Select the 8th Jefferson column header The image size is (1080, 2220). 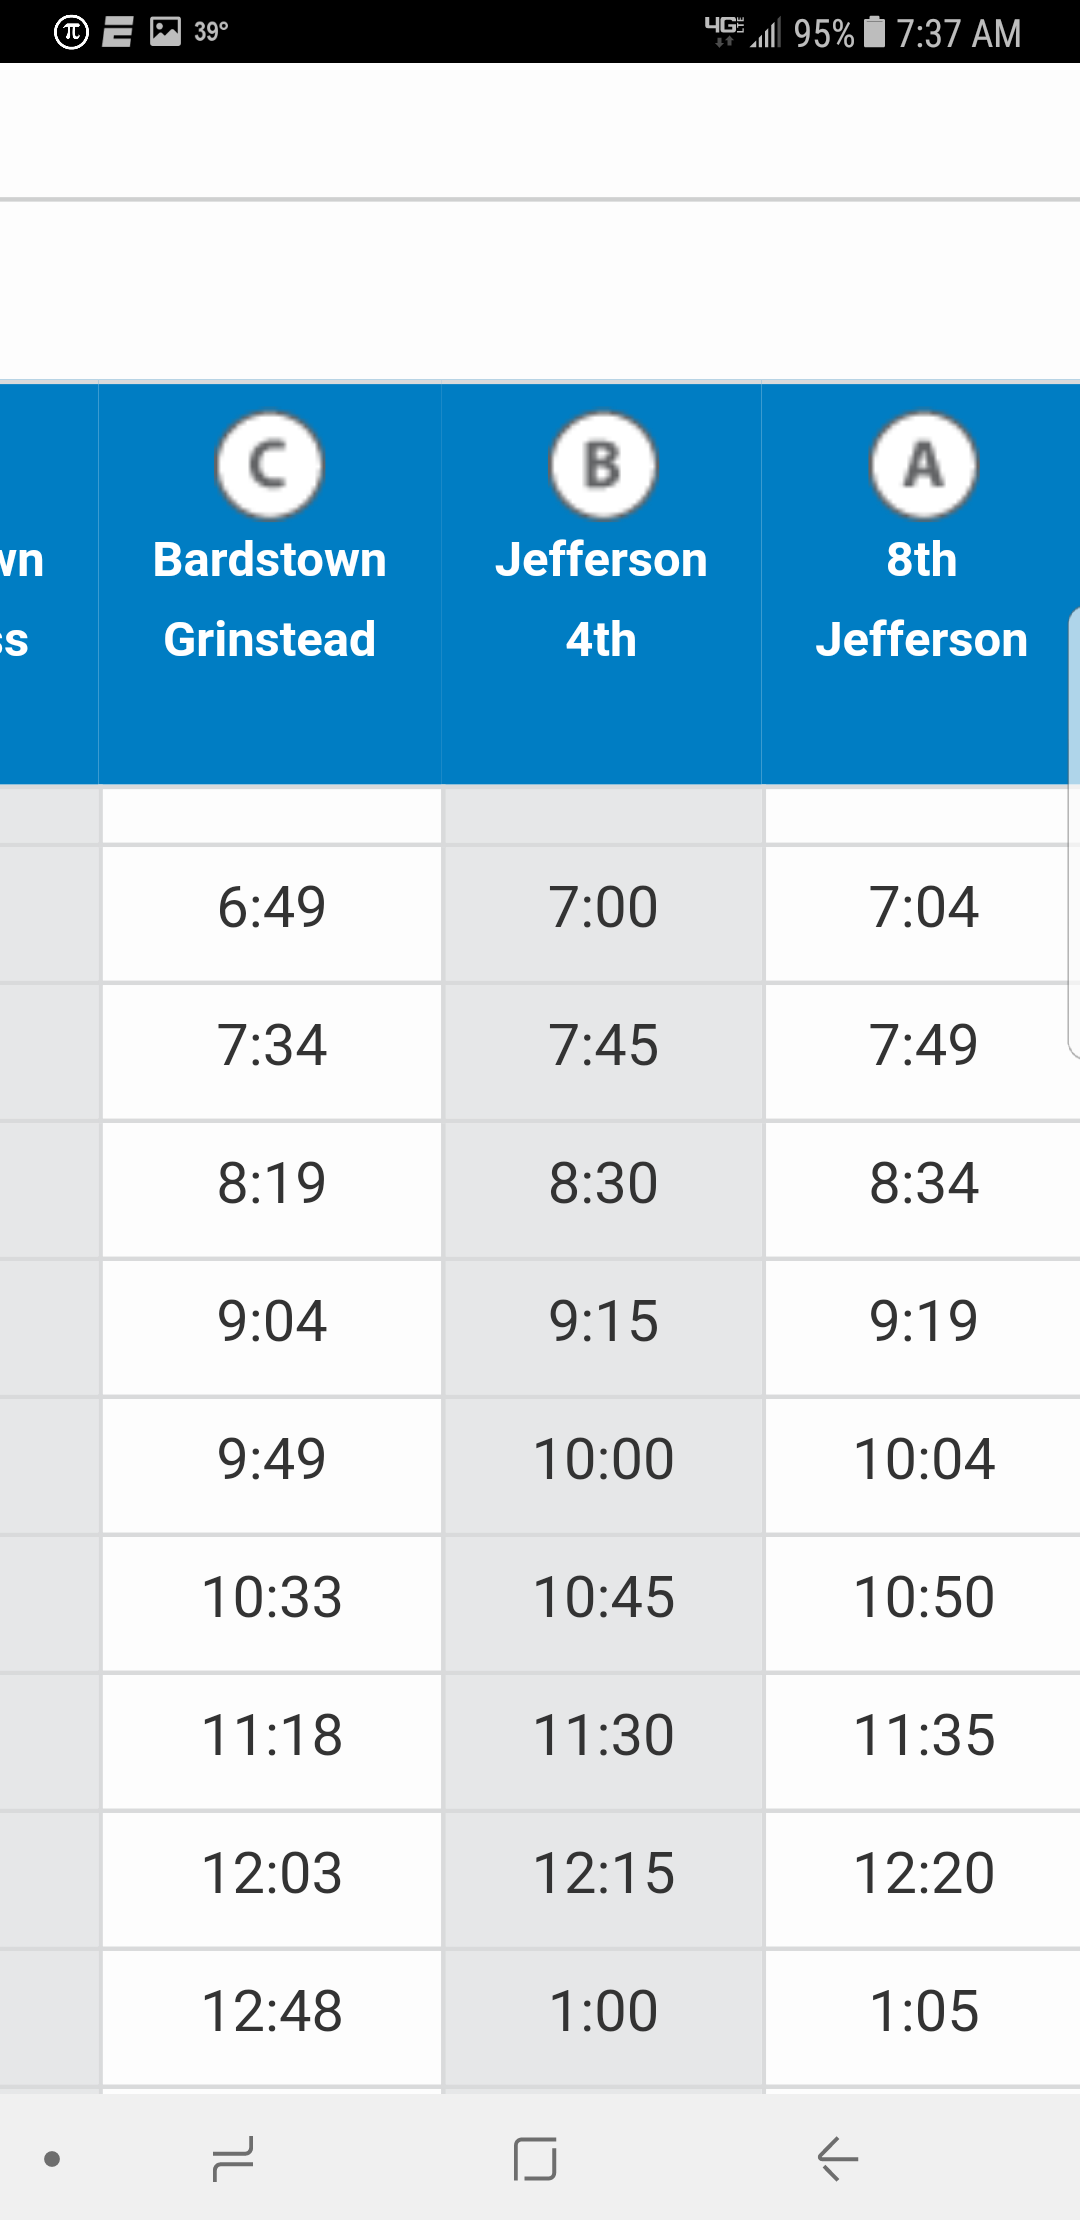[922, 599]
